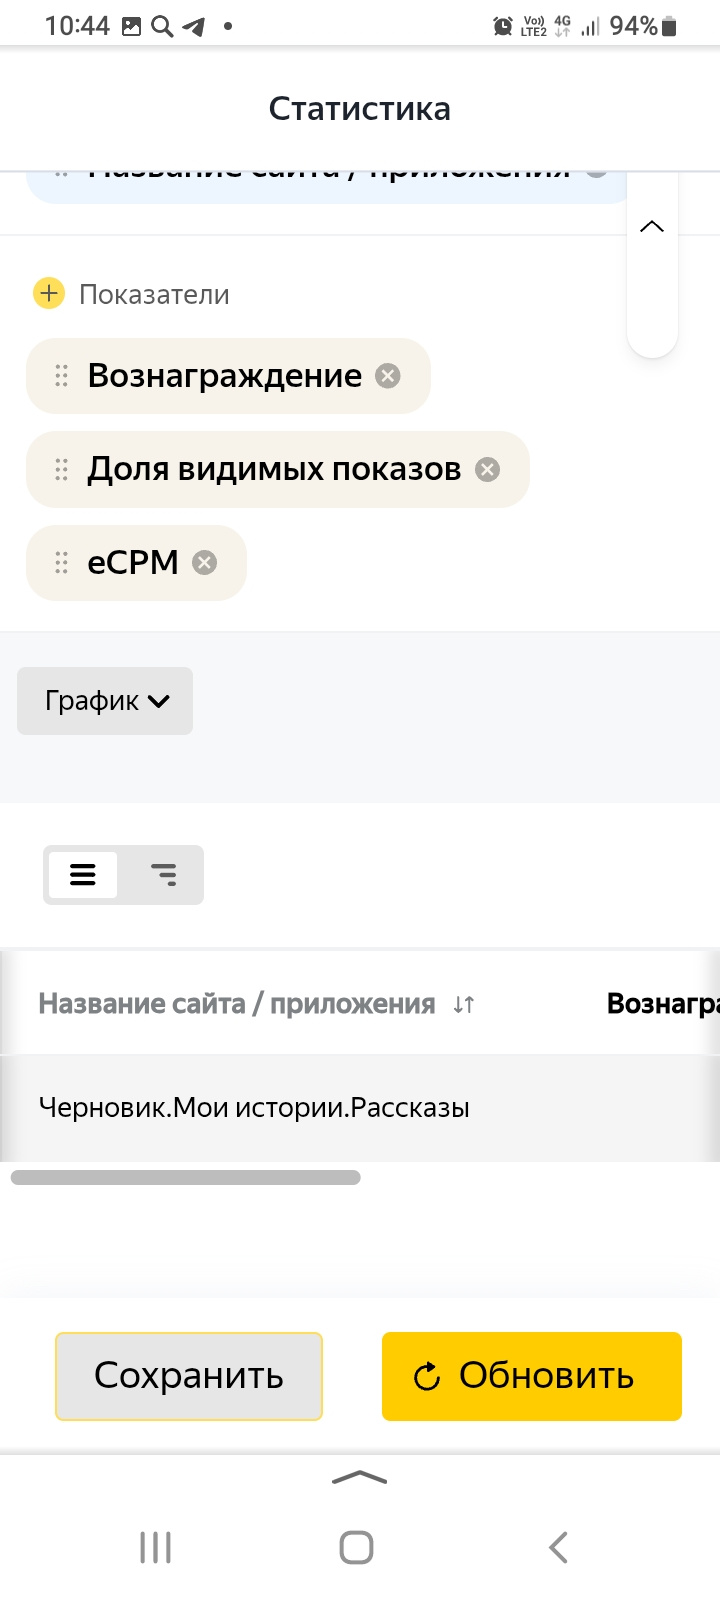Remove the eCPM metric chip
Screen dimensions: 720x1600
204,563
